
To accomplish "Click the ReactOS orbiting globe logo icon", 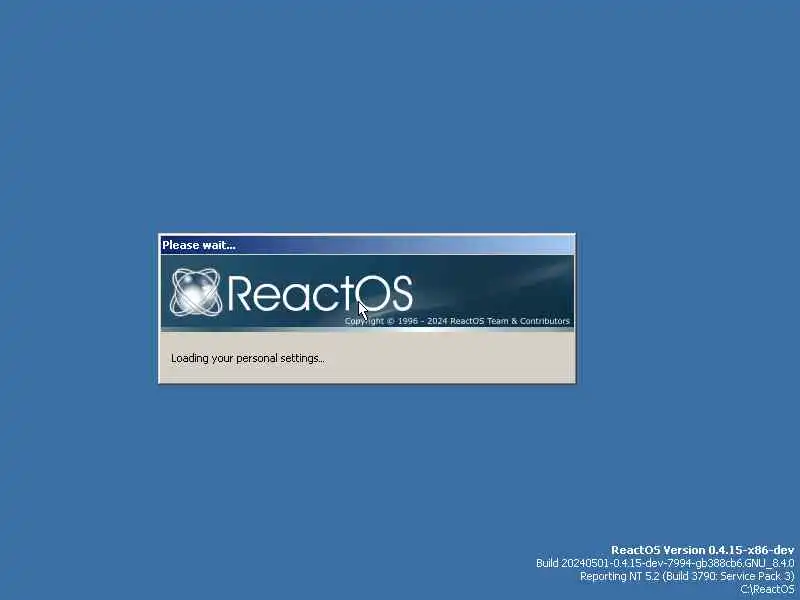I will [x=196, y=292].
